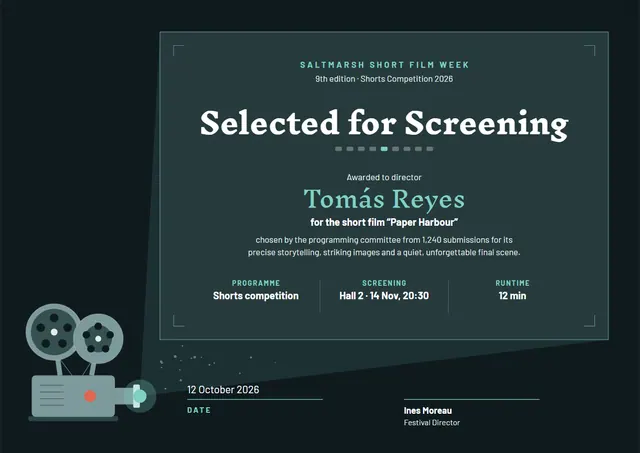The width and height of the screenshot is (640, 453).
Task: Click the "Awarded to director" line
Action: (384, 178)
